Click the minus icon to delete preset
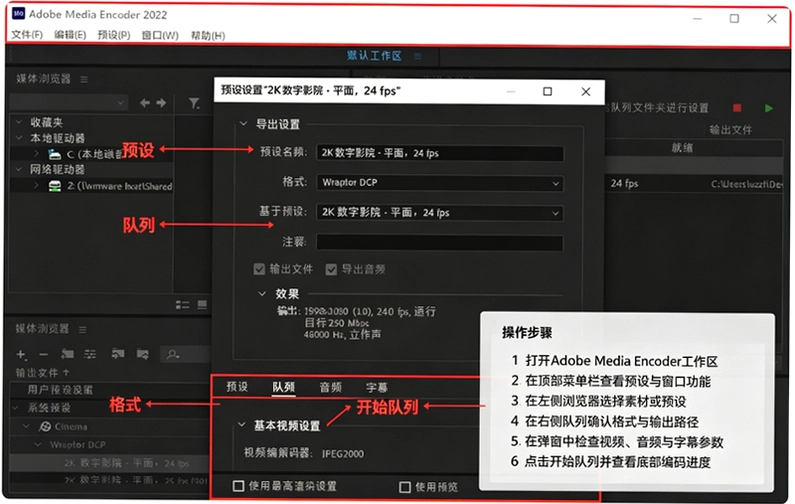This screenshot has height=504, width=795. click(44, 354)
